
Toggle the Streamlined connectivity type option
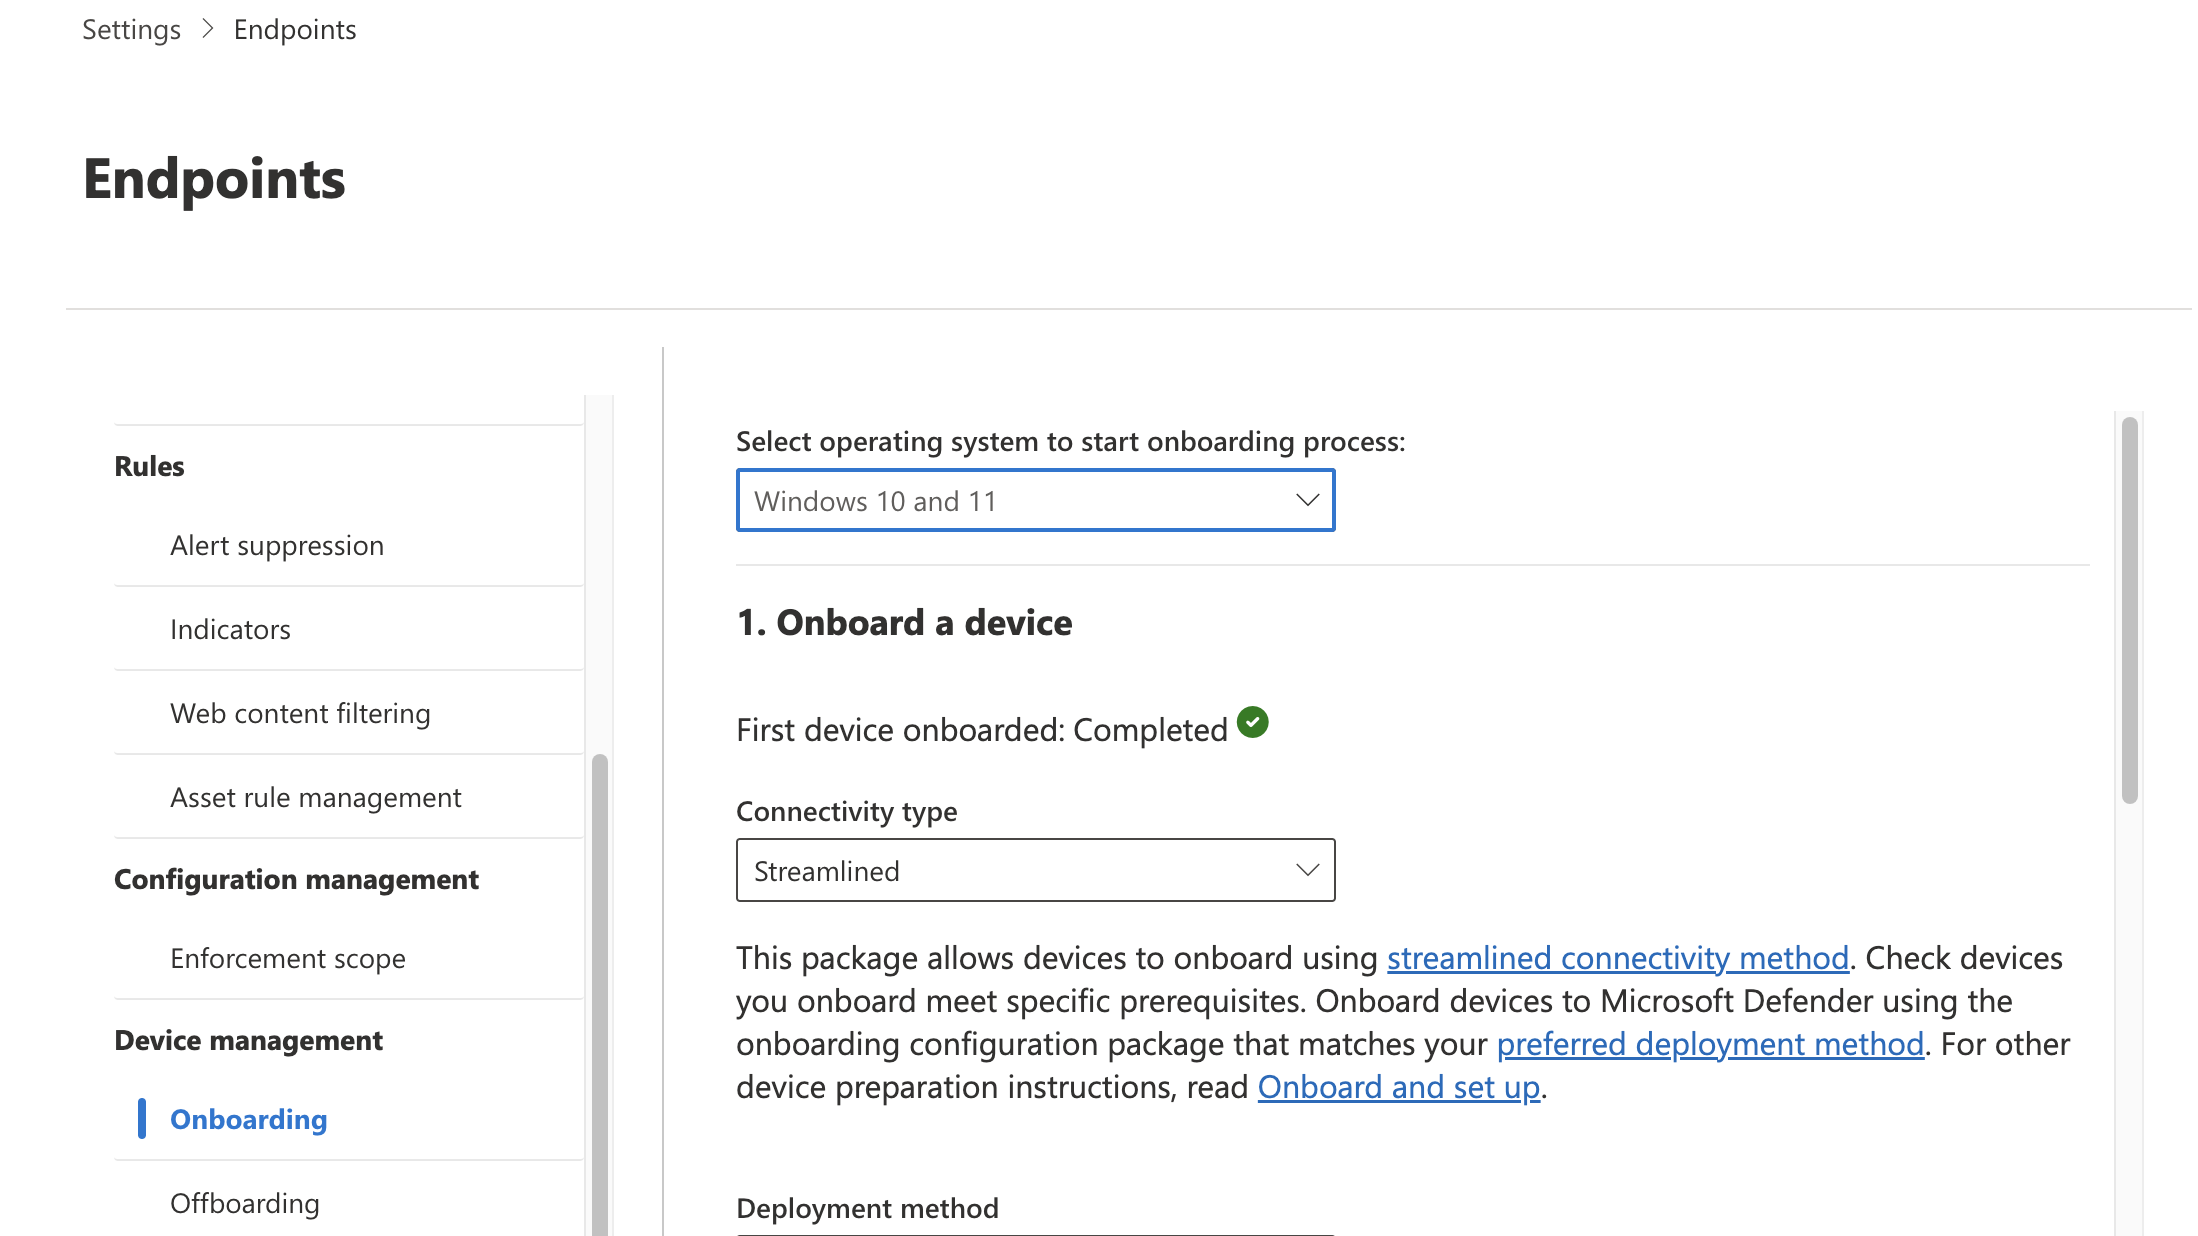tap(1033, 869)
